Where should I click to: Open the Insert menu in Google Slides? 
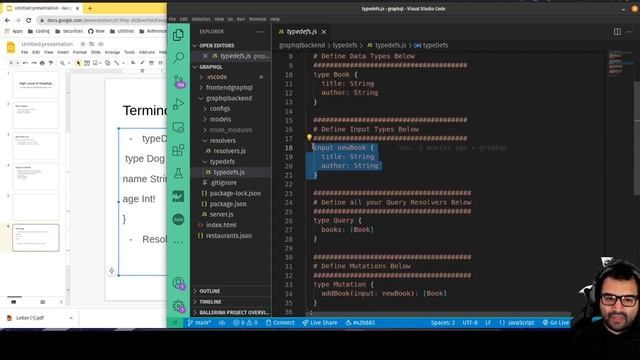tap(63, 52)
